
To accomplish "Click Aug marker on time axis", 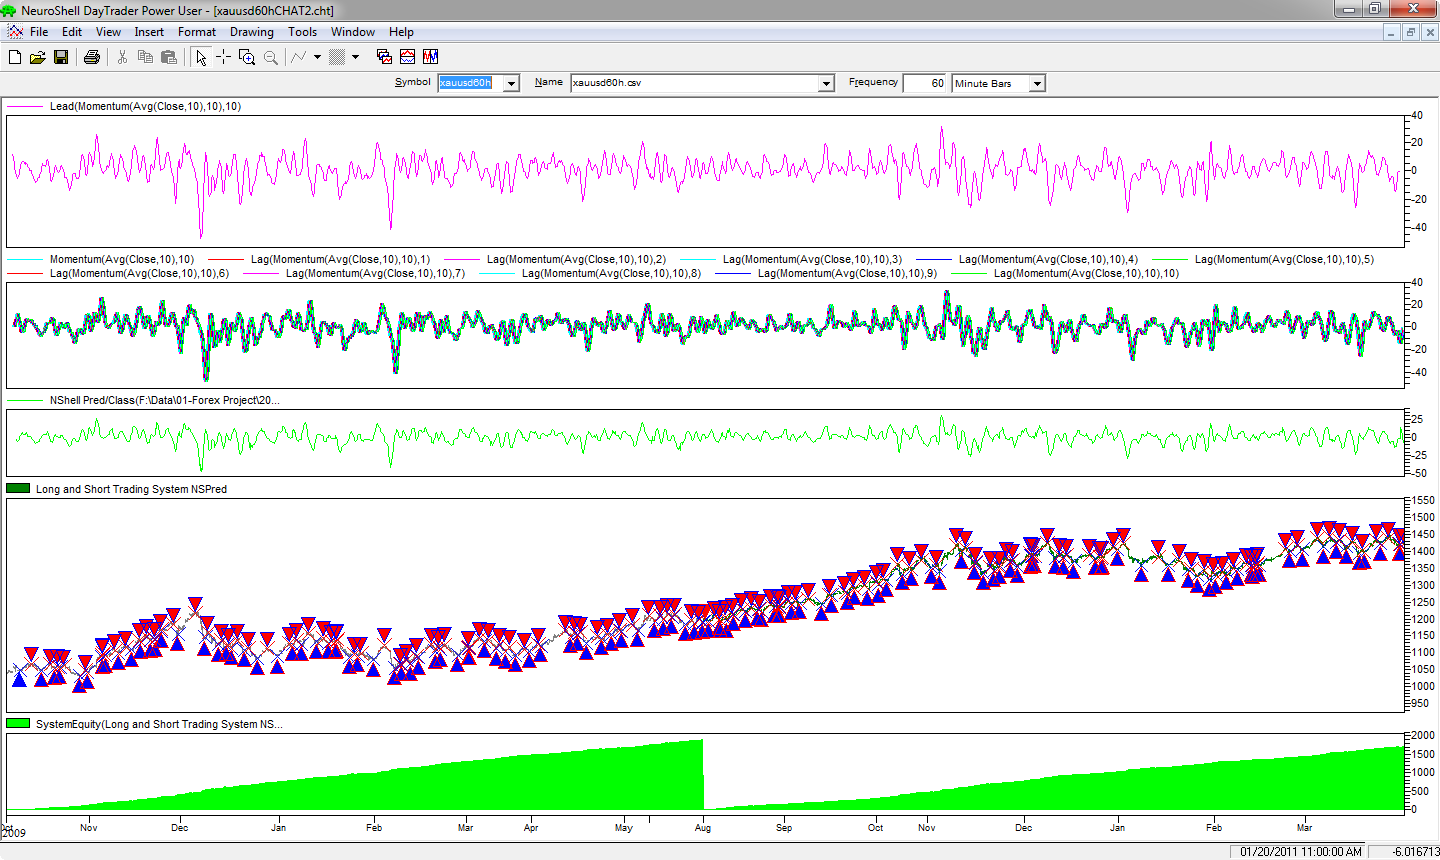I will (x=703, y=827).
